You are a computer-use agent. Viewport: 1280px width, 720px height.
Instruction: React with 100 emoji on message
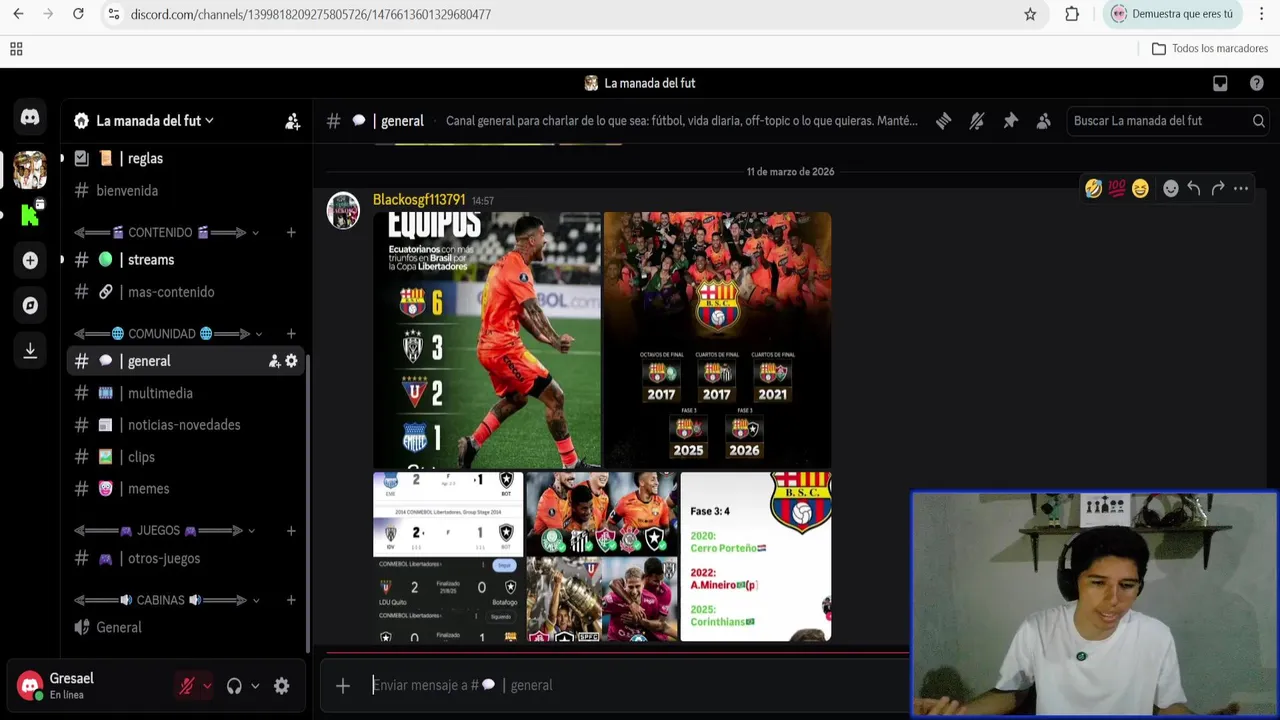(1117, 188)
